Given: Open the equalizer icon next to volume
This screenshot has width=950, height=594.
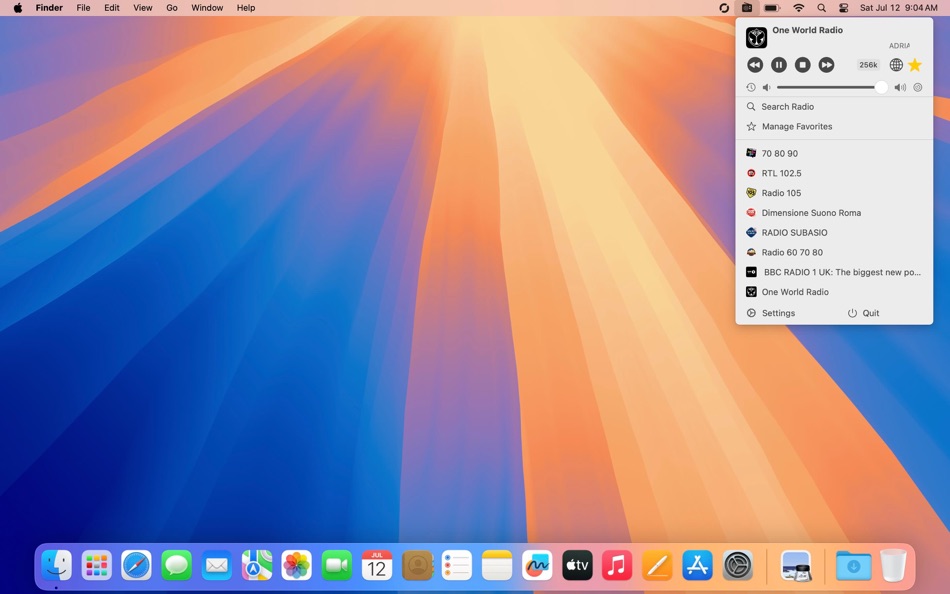Looking at the screenshot, I should coord(917,87).
